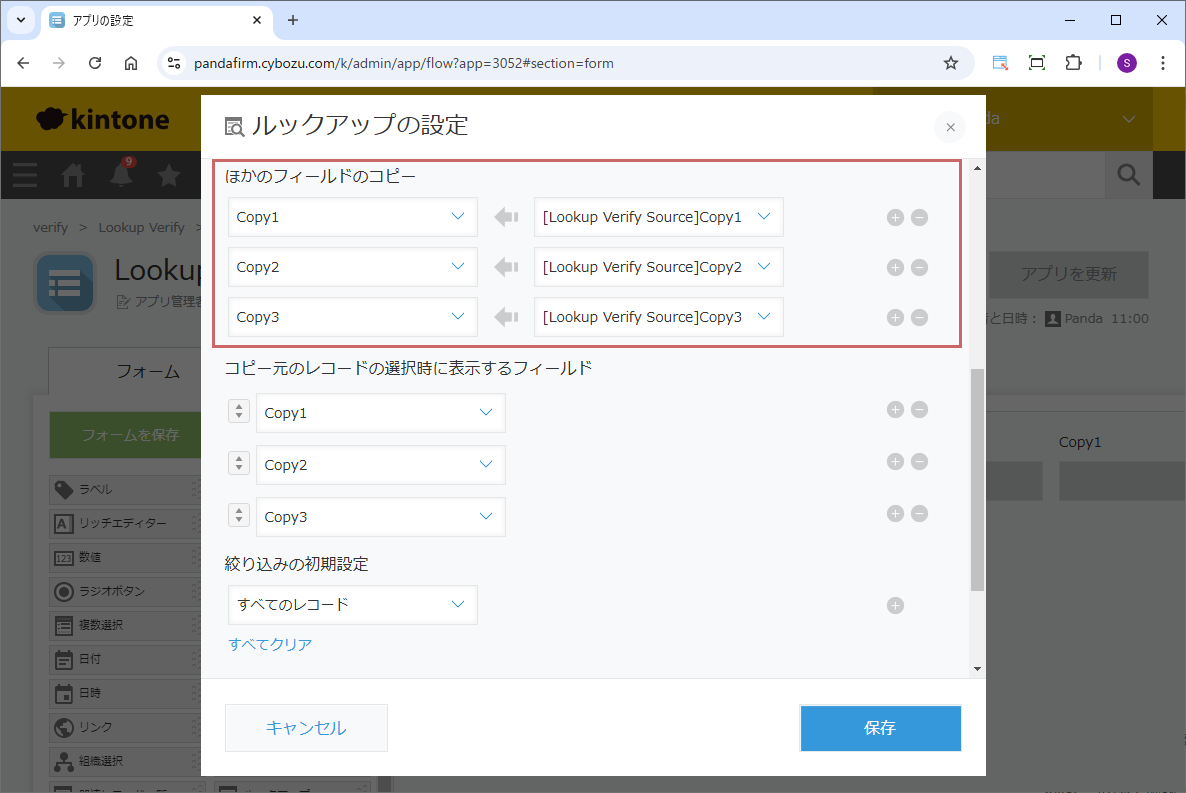The width and height of the screenshot is (1186, 793).
Task: Open the Copy1 destination field dropdown
Action: click(352, 217)
